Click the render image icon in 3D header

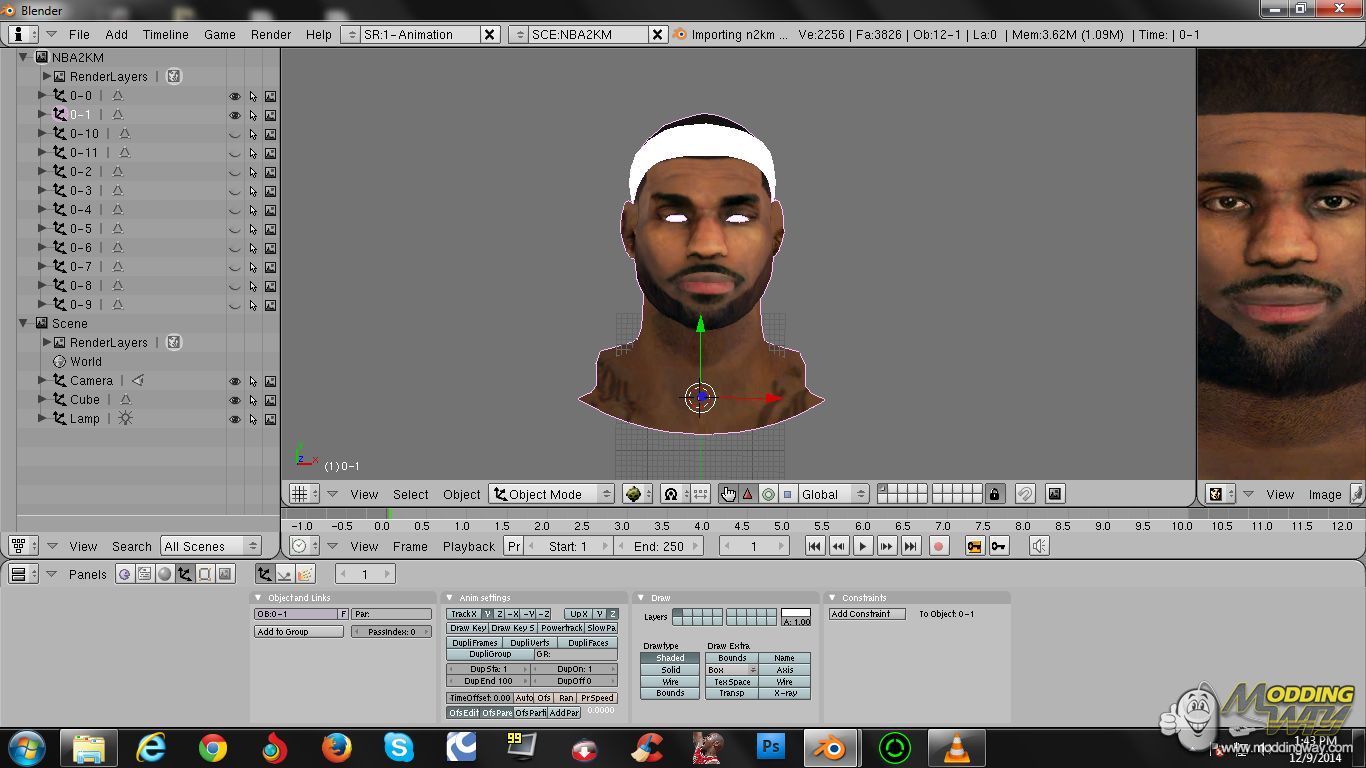(1054, 494)
